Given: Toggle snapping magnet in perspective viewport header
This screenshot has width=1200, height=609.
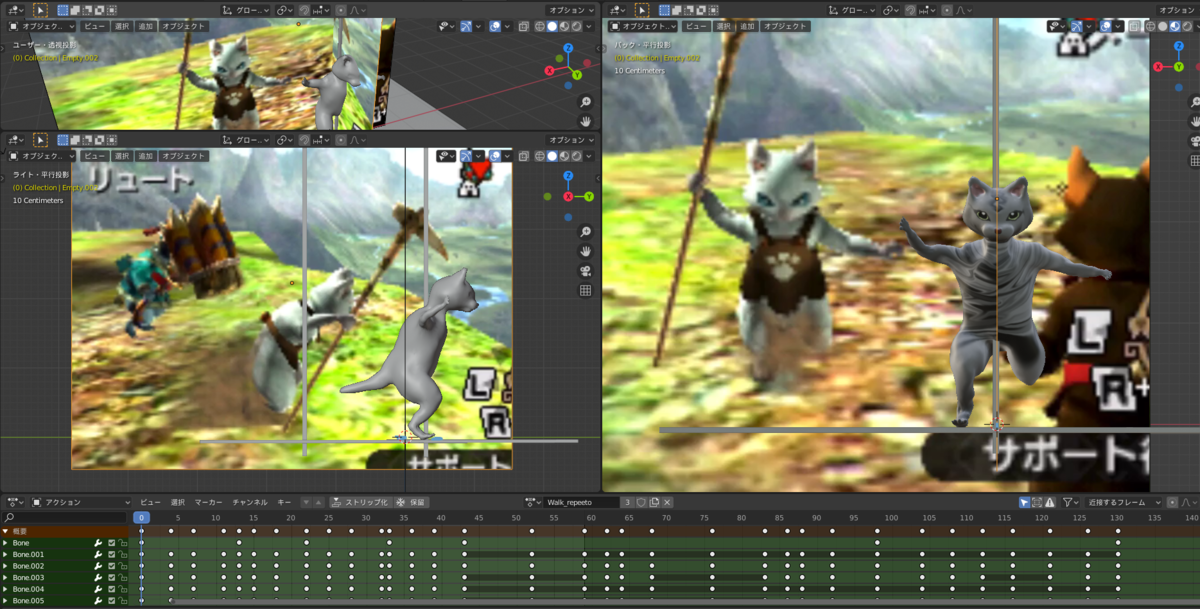Looking at the screenshot, I should pos(304,10).
